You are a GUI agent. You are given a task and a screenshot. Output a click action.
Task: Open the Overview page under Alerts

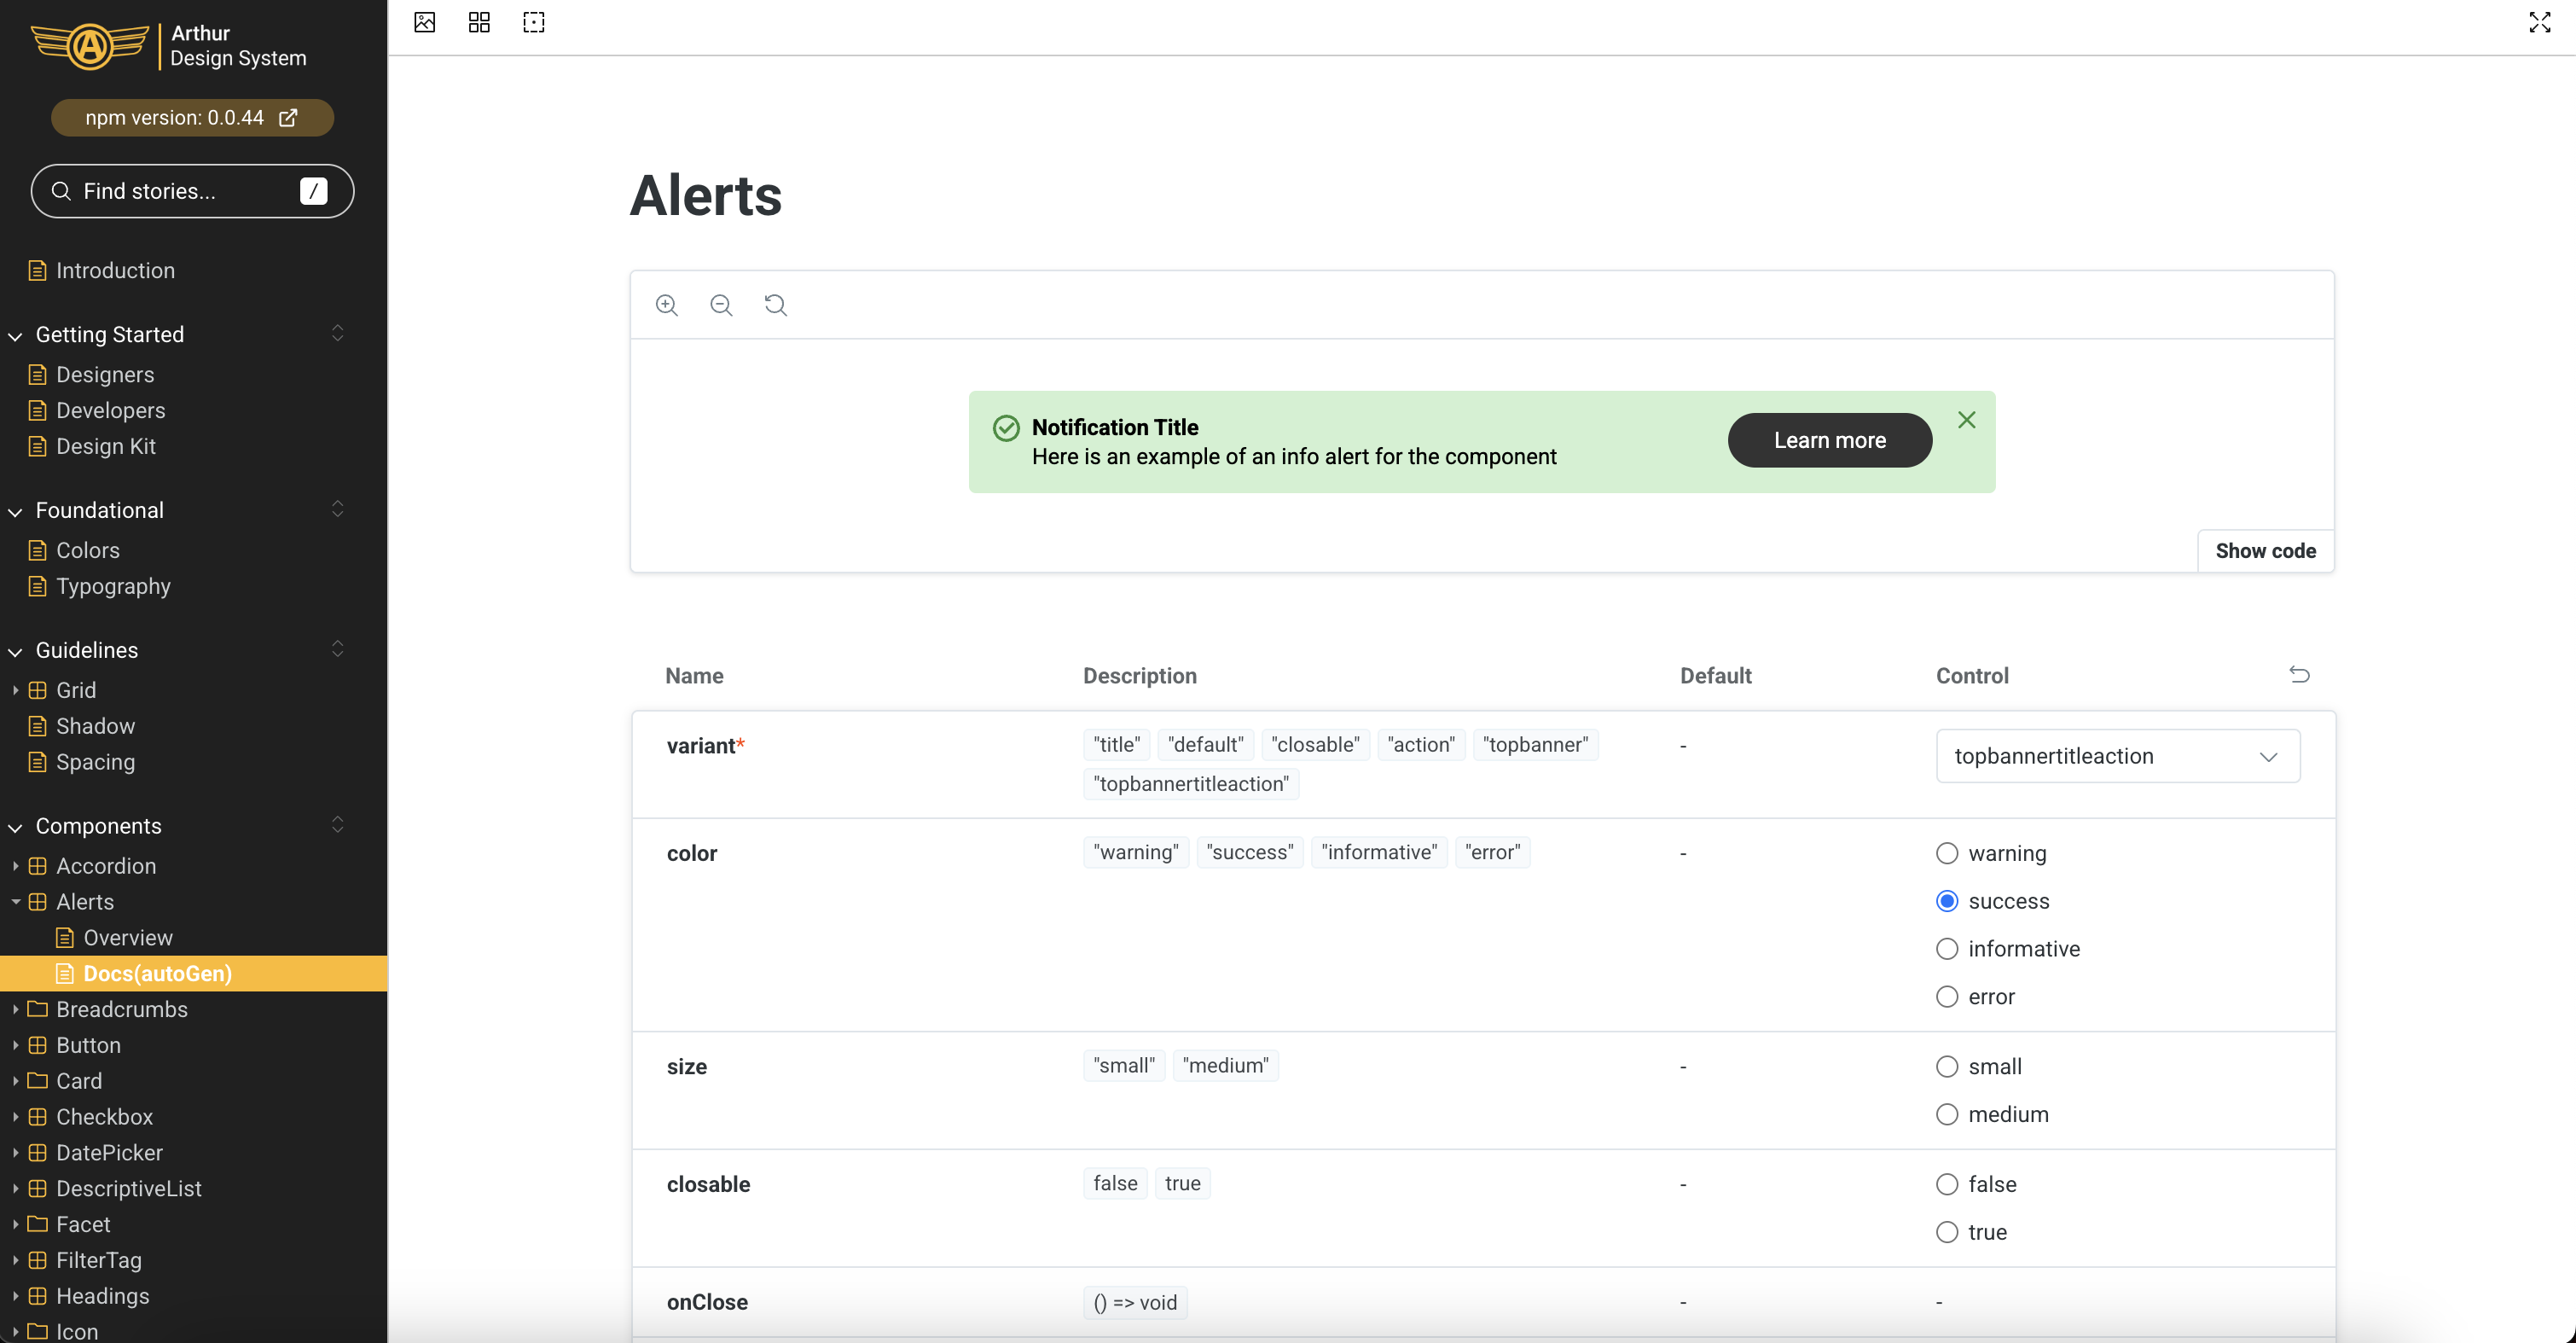(128, 938)
